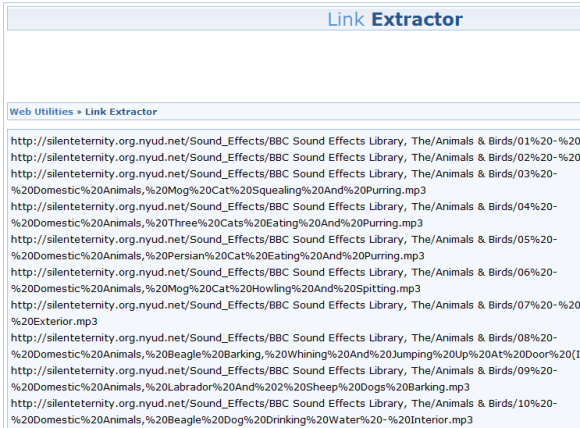Select the Animals & Birds/03 URL line
The image size is (580, 428).
pyautogui.click(x=284, y=174)
